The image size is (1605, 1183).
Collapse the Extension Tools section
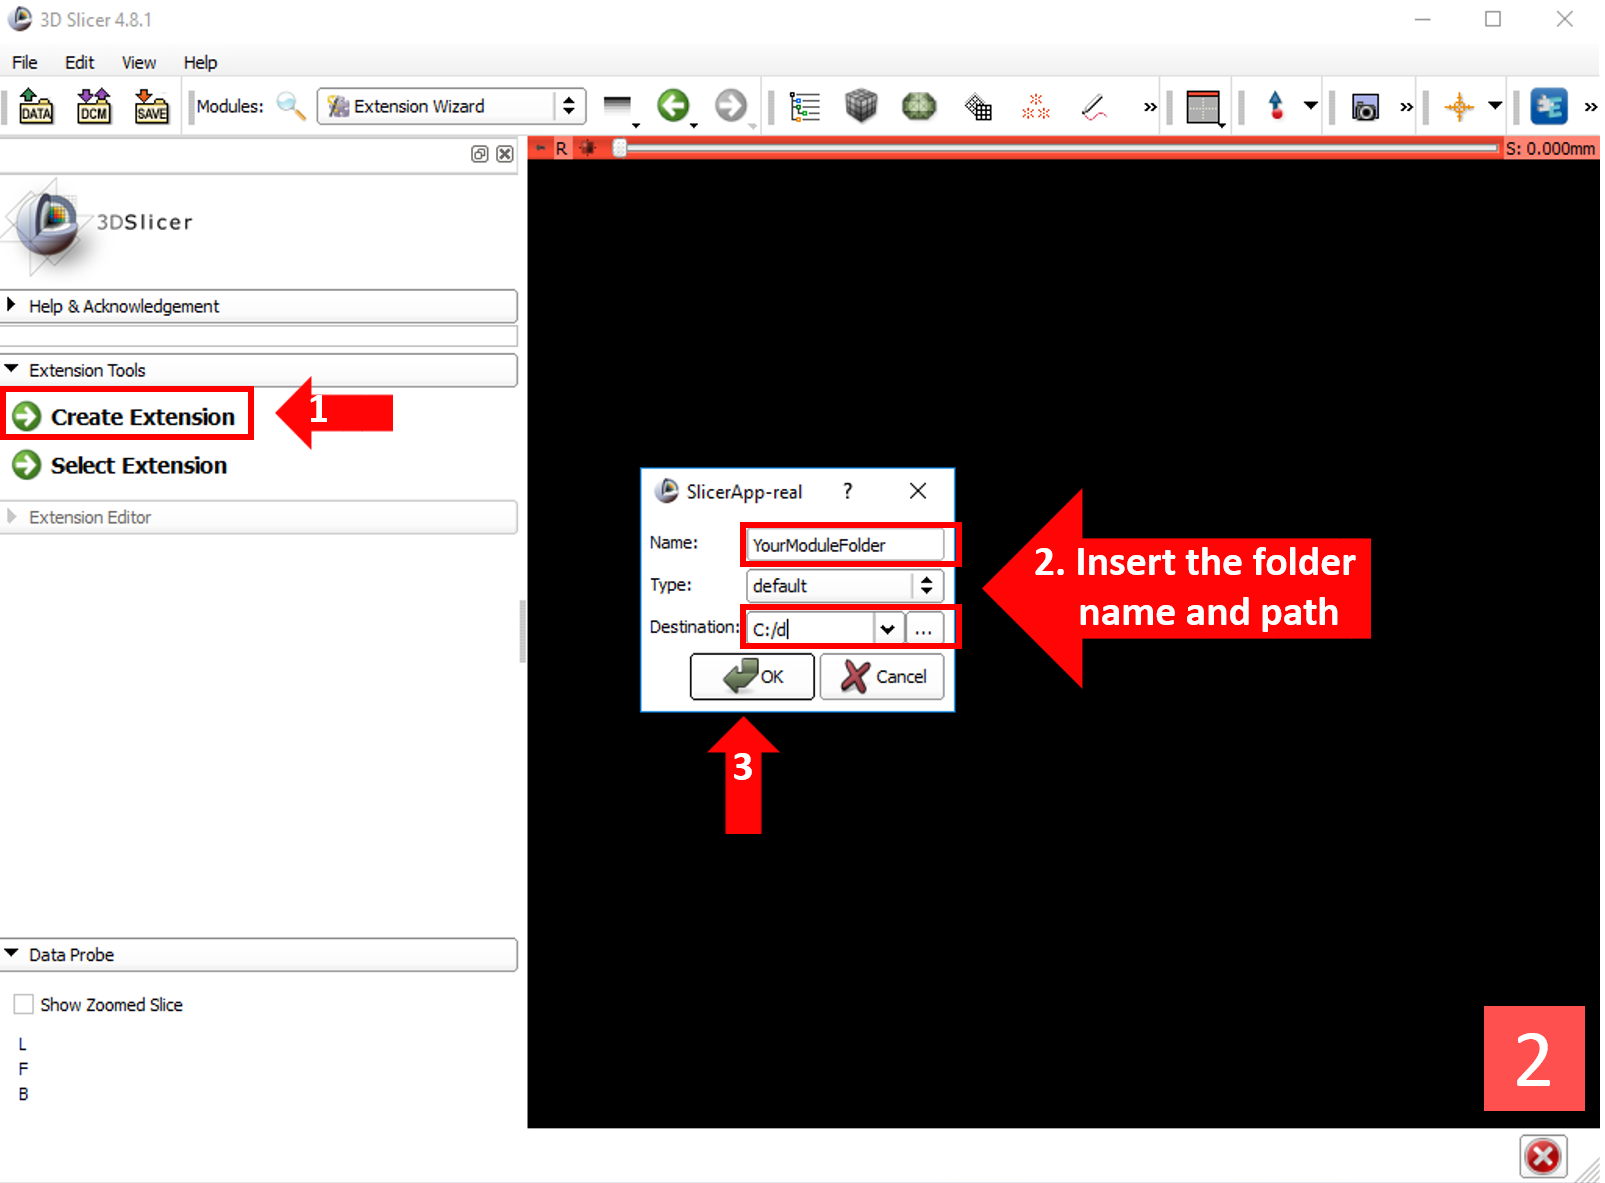[259, 370]
